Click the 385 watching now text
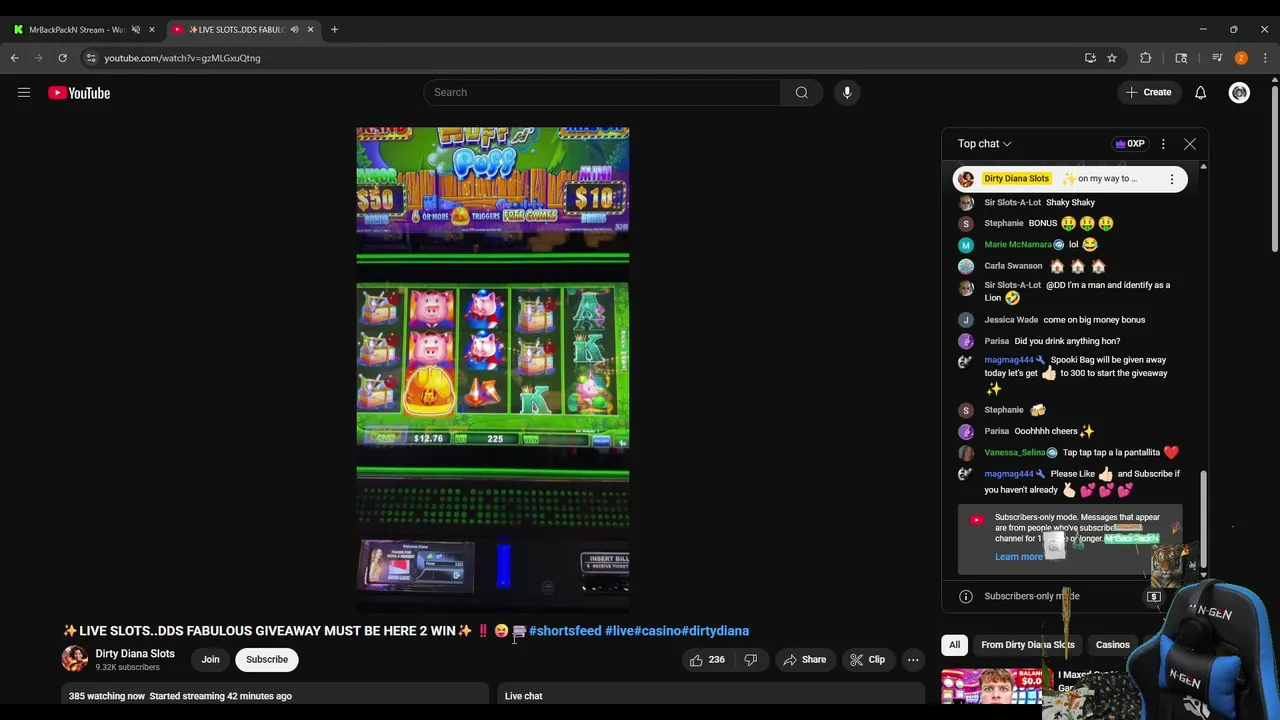 tap(107, 696)
